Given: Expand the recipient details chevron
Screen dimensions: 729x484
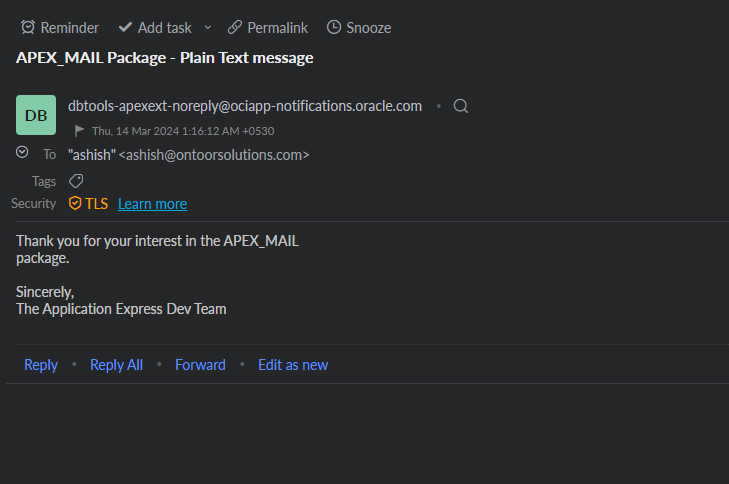Looking at the screenshot, I should coord(22,152).
